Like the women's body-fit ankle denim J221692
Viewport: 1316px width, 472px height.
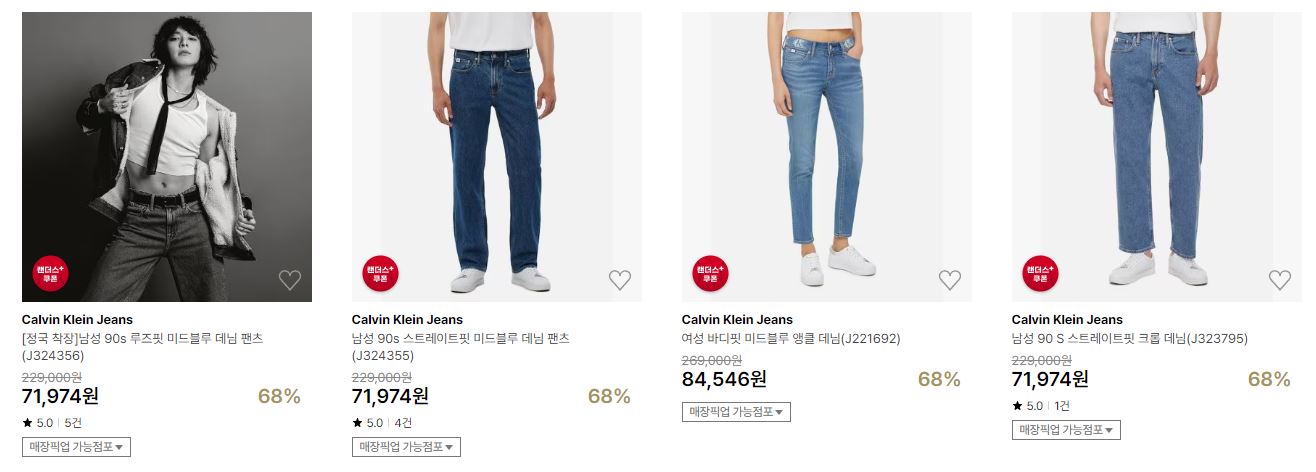tap(950, 280)
